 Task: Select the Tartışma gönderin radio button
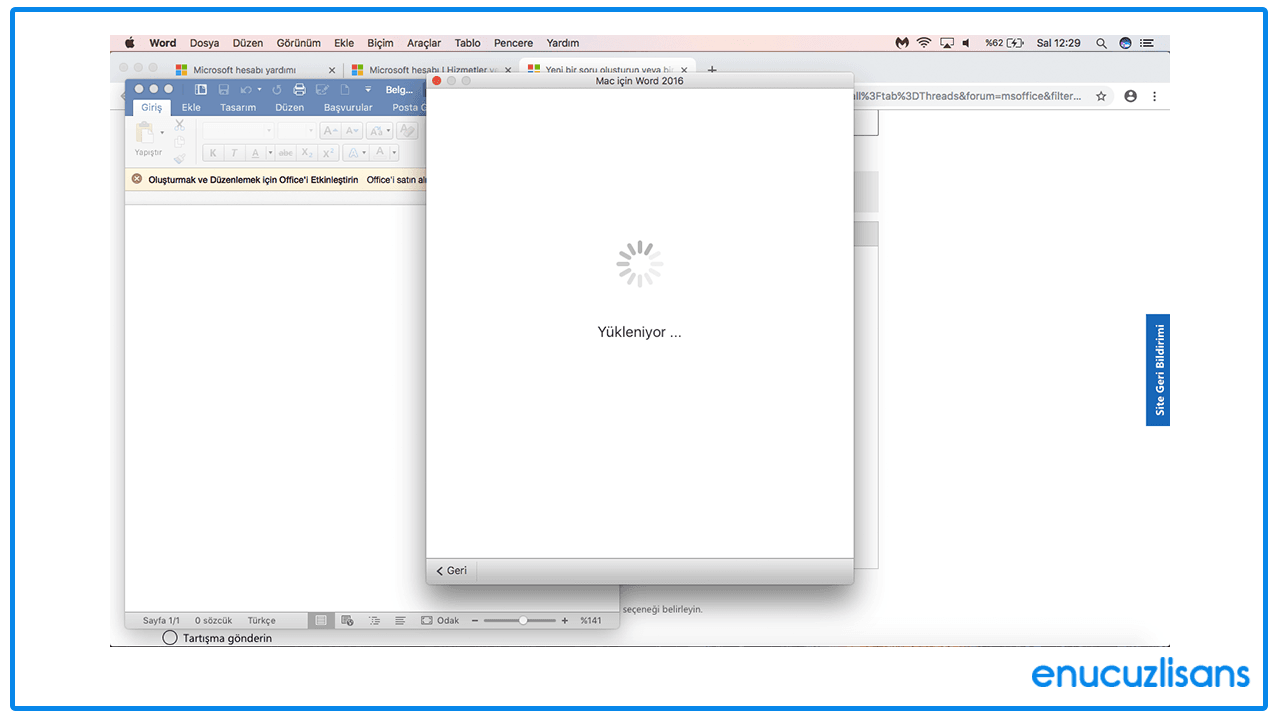click(x=170, y=638)
